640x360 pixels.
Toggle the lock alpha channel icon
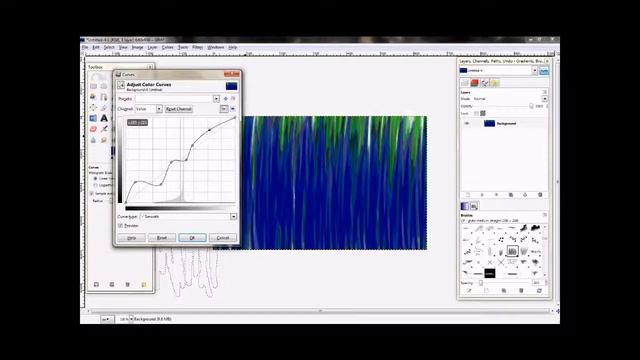tap(483, 113)
